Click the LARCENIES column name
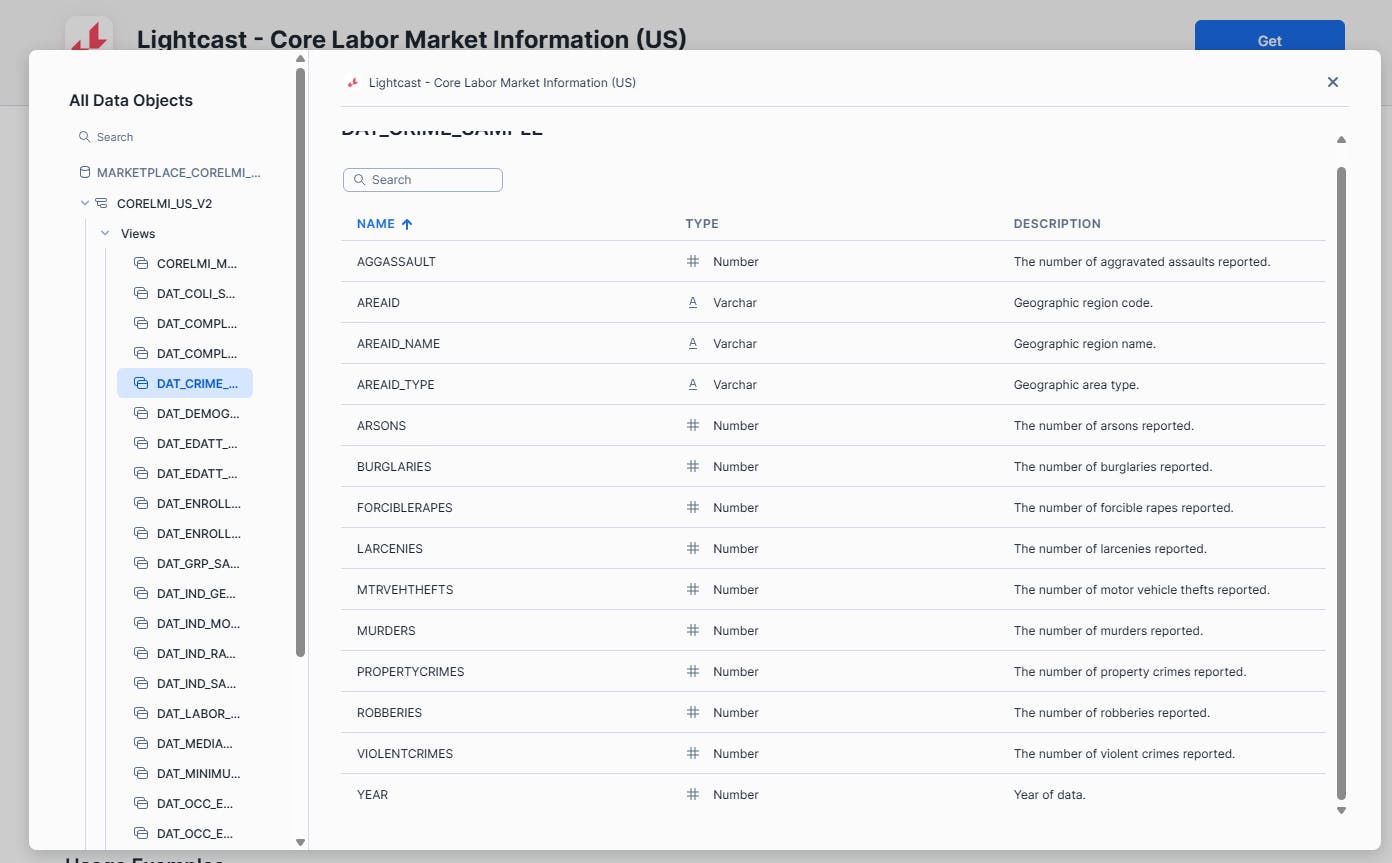1392x863 pixels. (x=390, y=548)
